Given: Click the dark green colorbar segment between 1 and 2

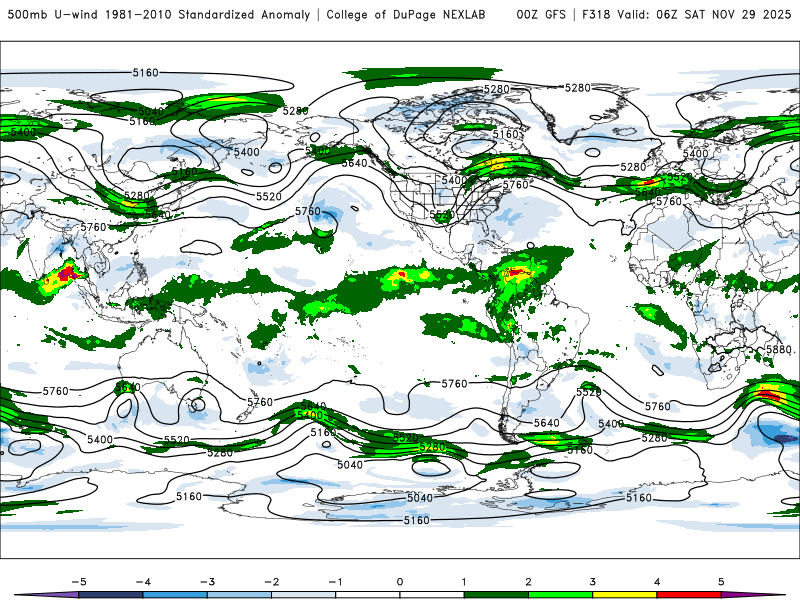Looking at the screenshot, I should tap(496, 595).
